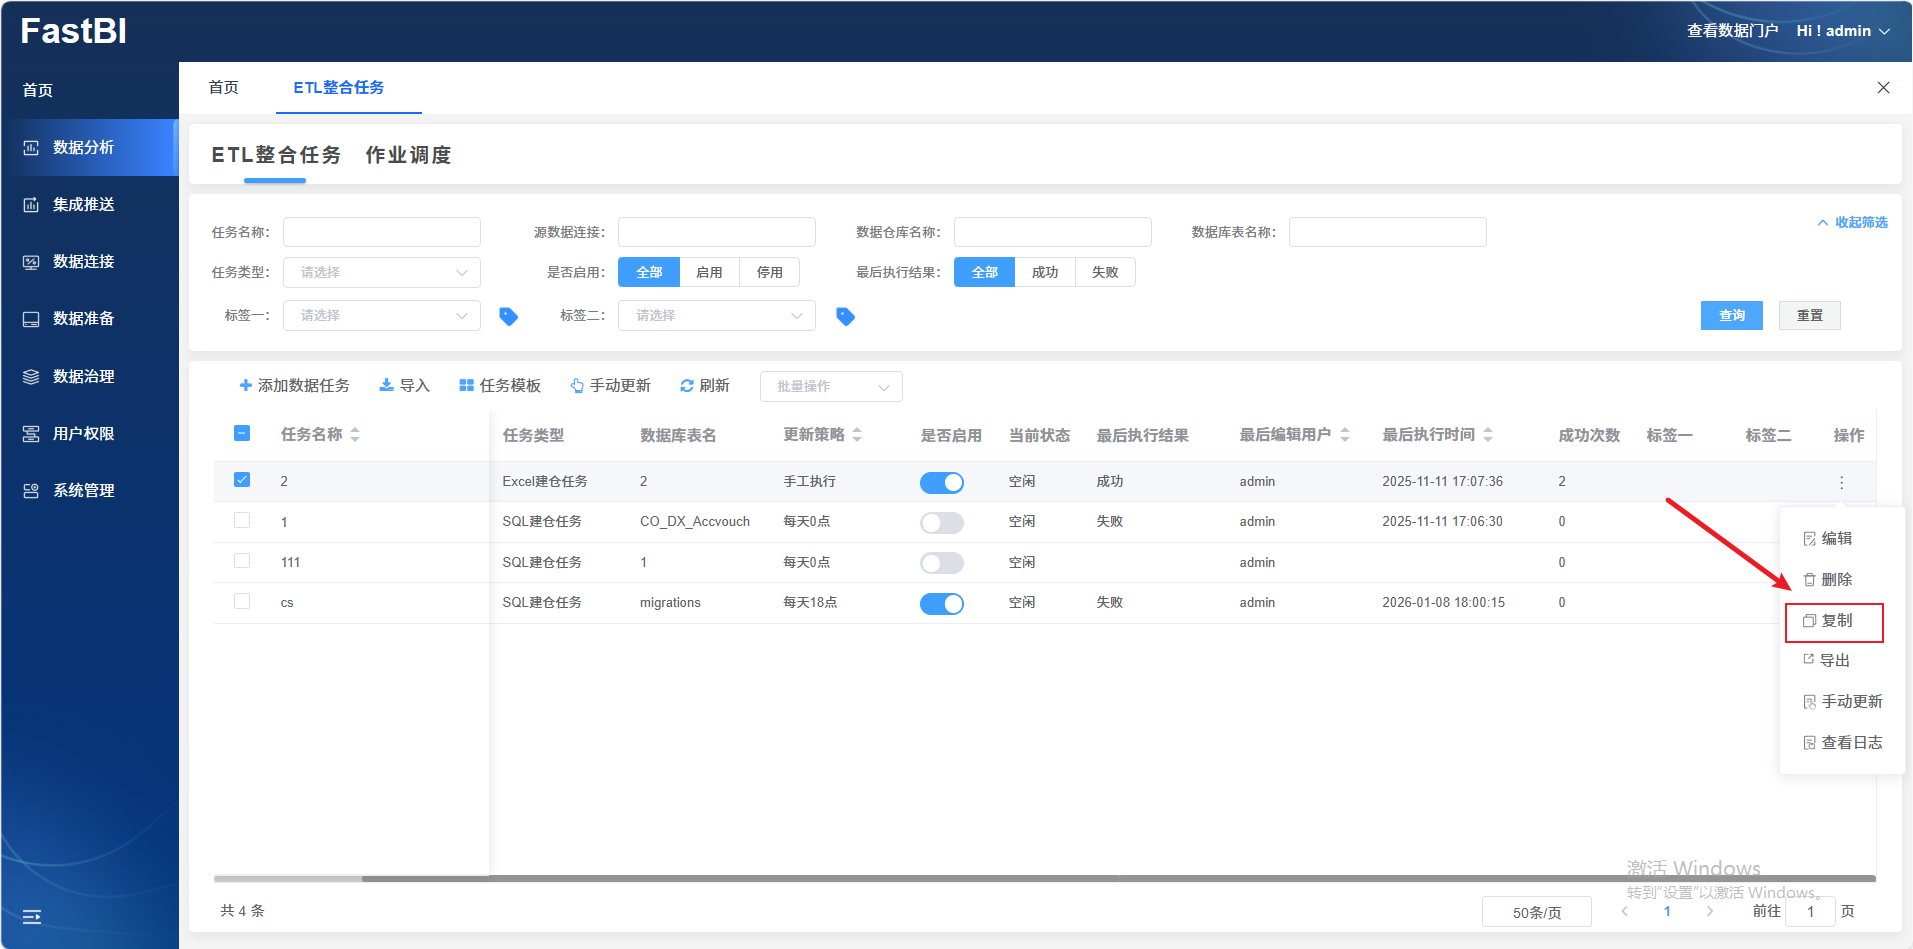Check the checkbox for the task named 1
This screenshot has height=949, width=1913.
click(242, 521)
